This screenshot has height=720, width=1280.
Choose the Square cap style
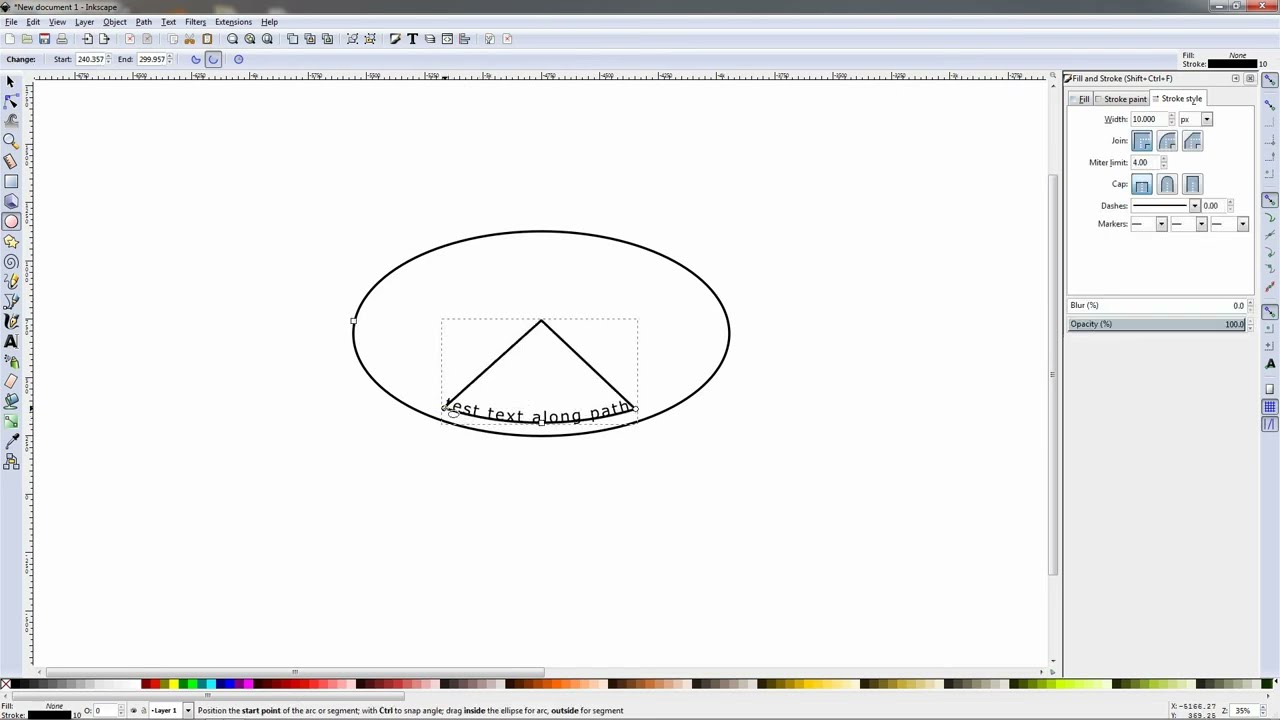click(x=1192, y=185)
